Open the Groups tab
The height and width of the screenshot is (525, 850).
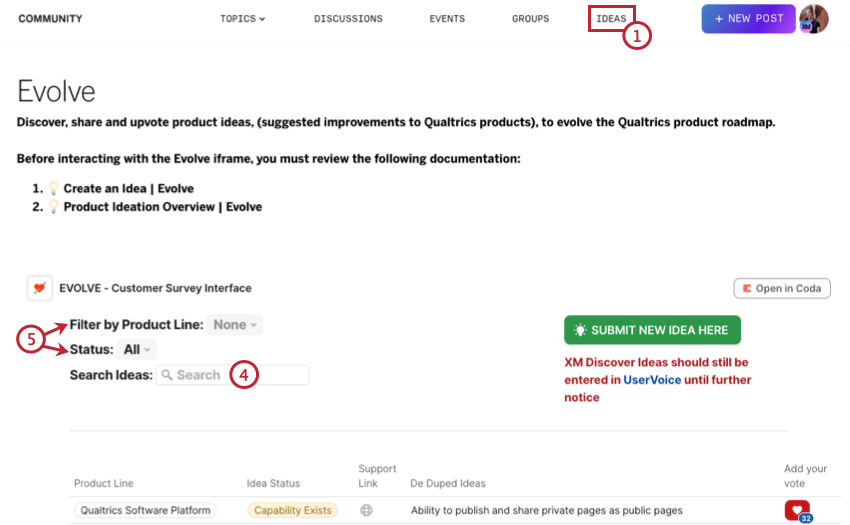(x=531, y=18)
